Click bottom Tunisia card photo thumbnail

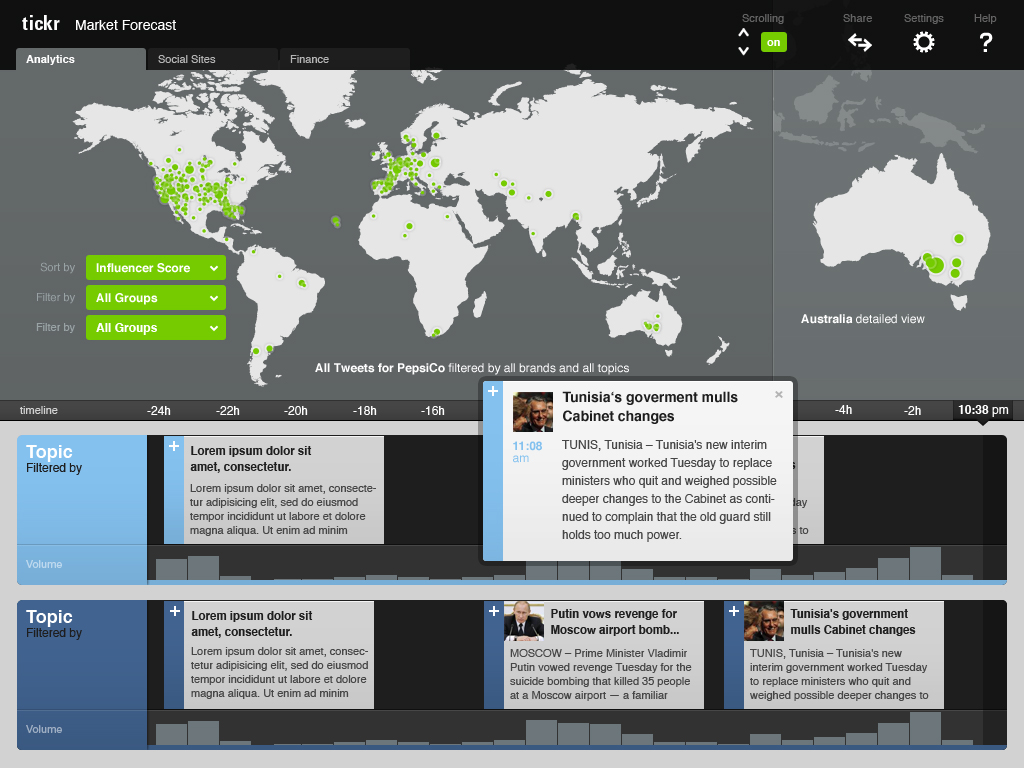tap(764, 621)
